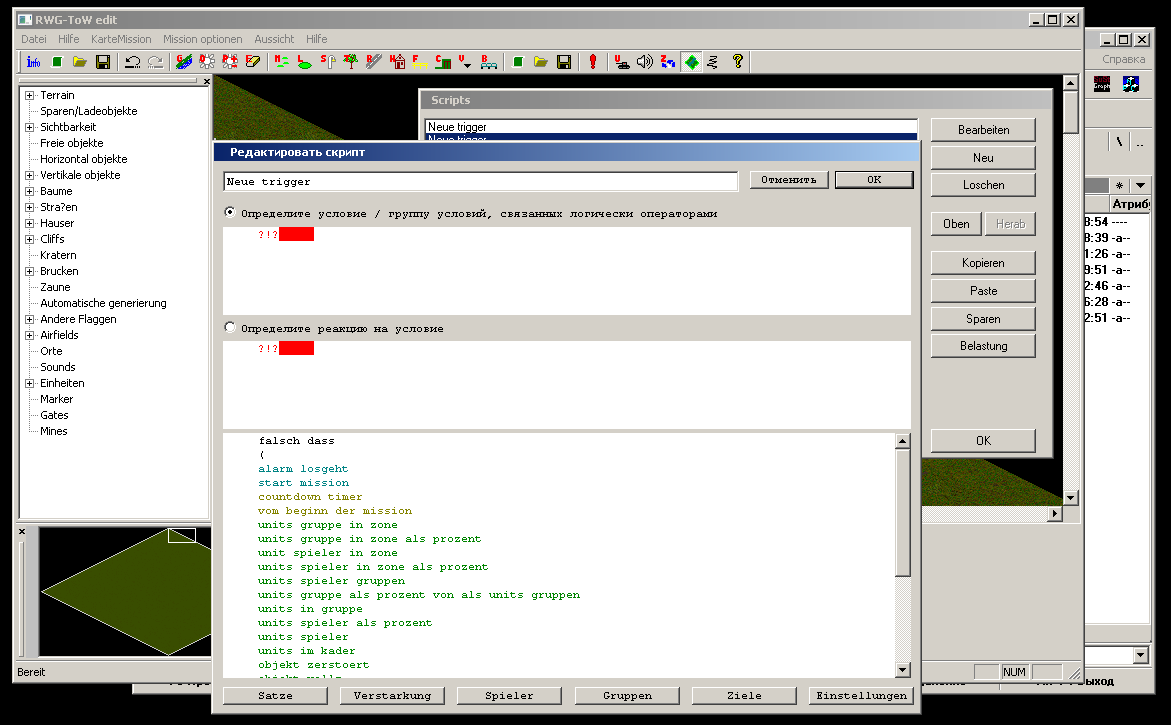Viewport: 1171px width, 725px height.
Task: Open the Info toolbar icon
Action: 34,62
